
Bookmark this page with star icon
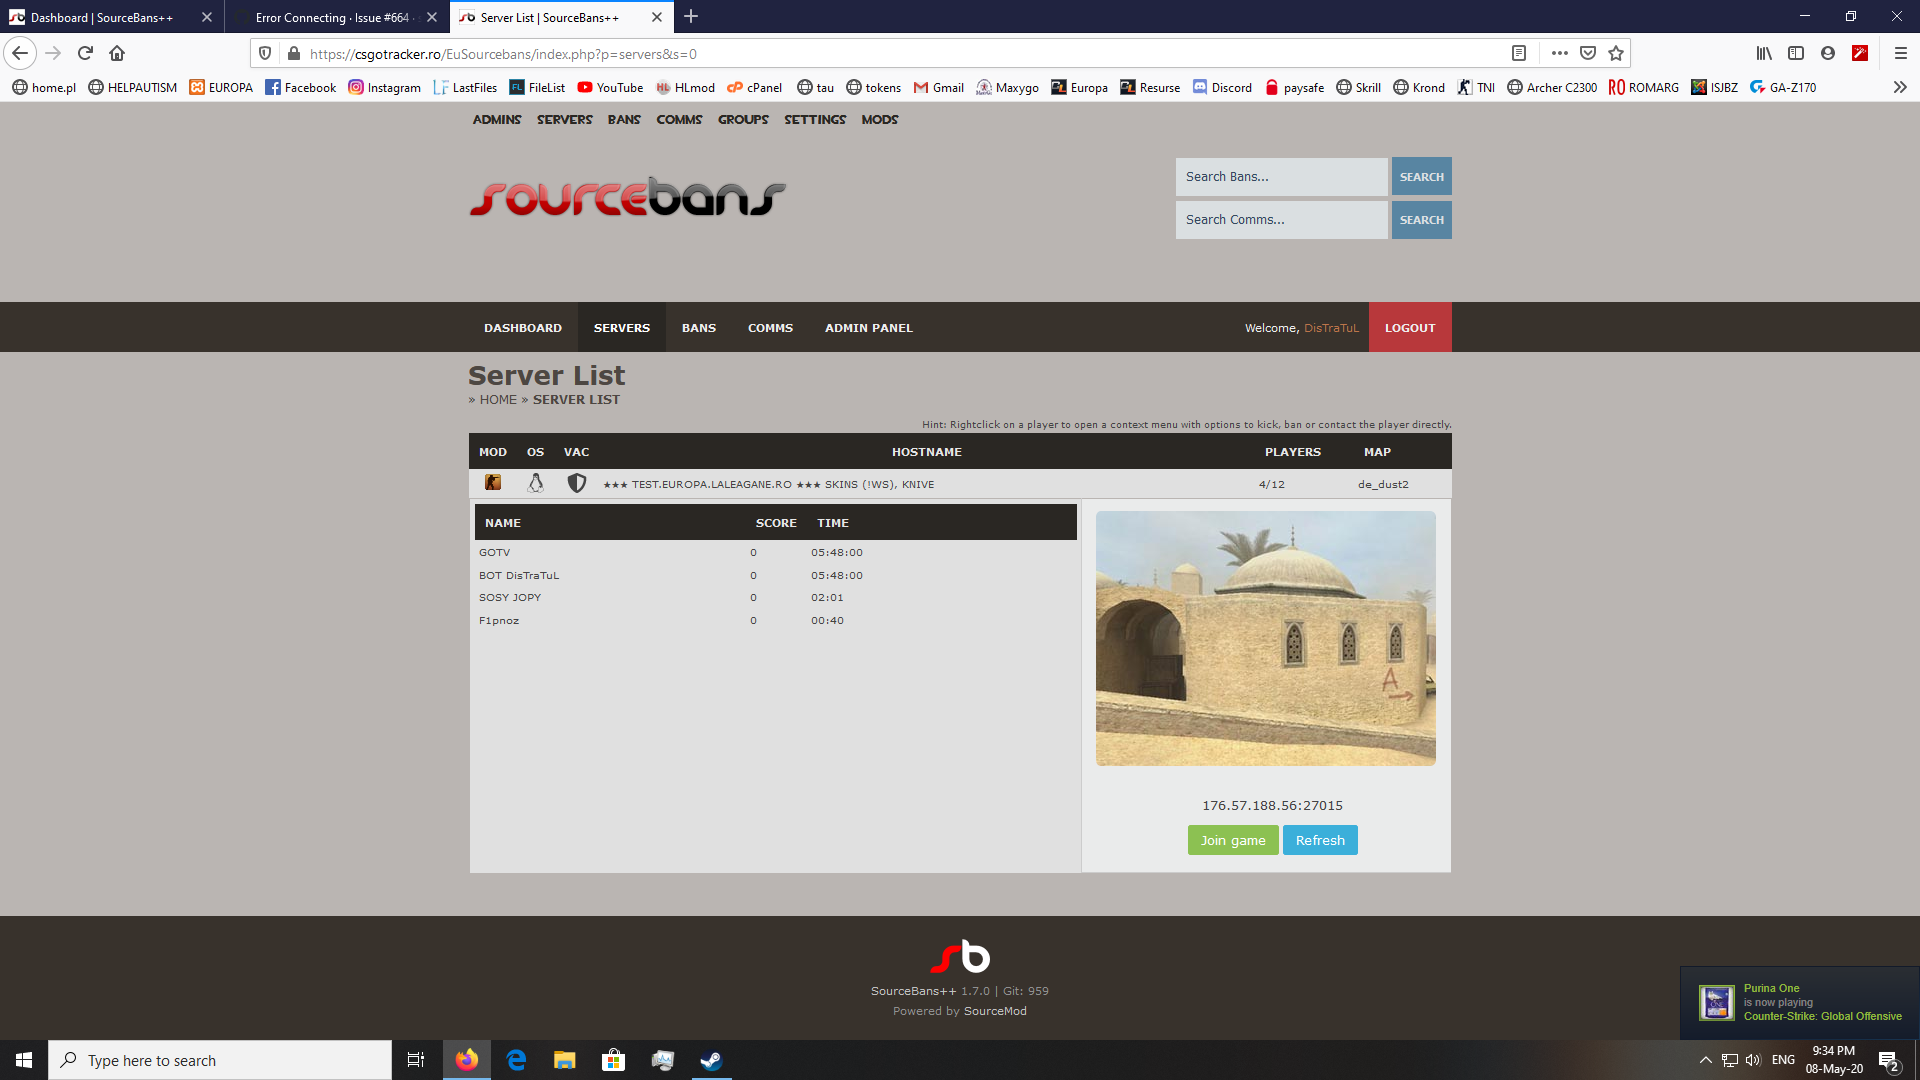(x=1616, y=54)
